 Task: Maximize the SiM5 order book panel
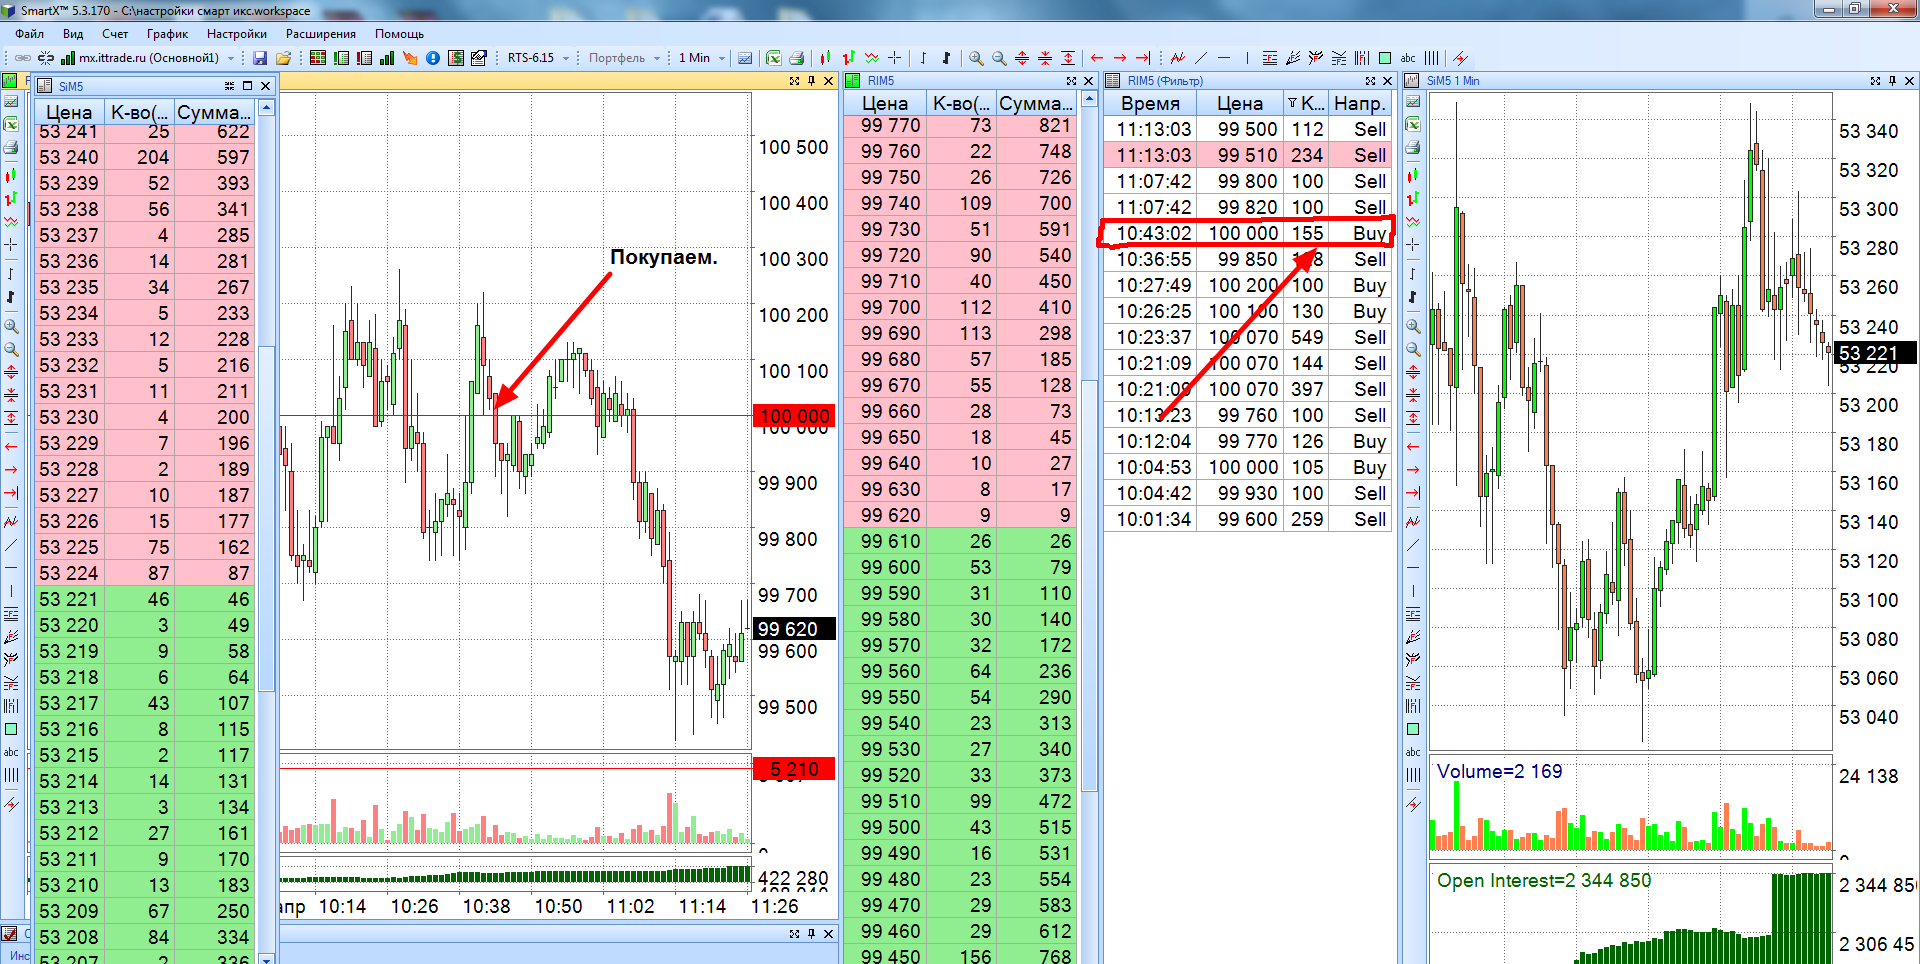(x=247, y=86)
